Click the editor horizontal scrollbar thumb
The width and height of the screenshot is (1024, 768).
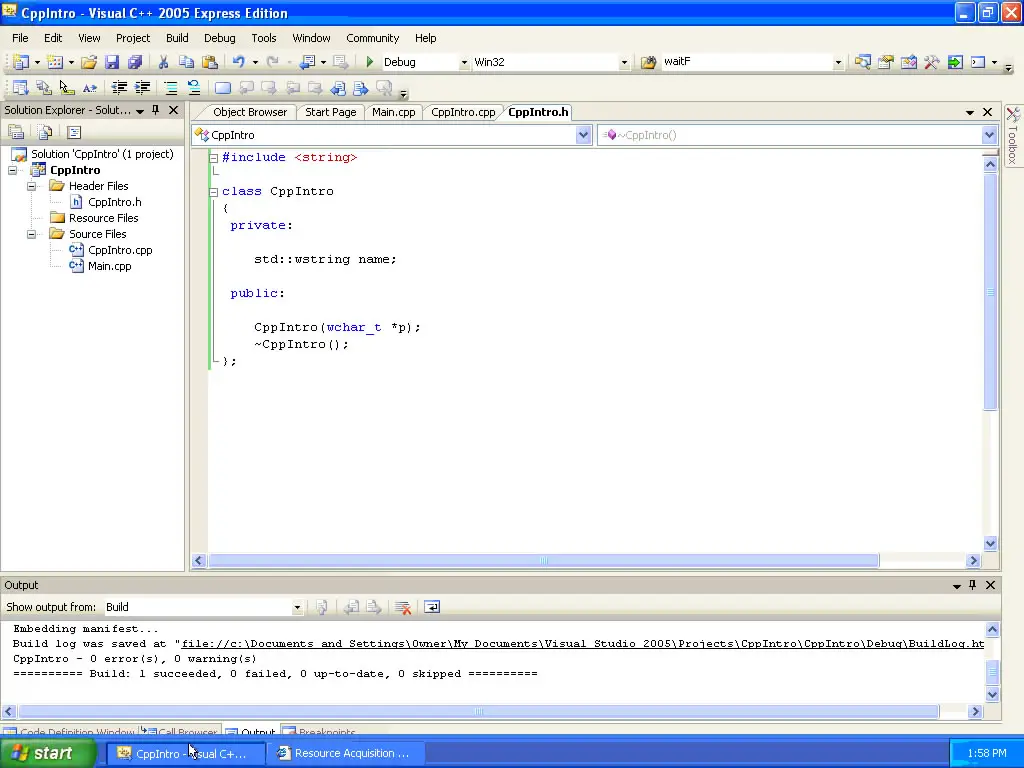pyautogui.click(x=543, y=560)
